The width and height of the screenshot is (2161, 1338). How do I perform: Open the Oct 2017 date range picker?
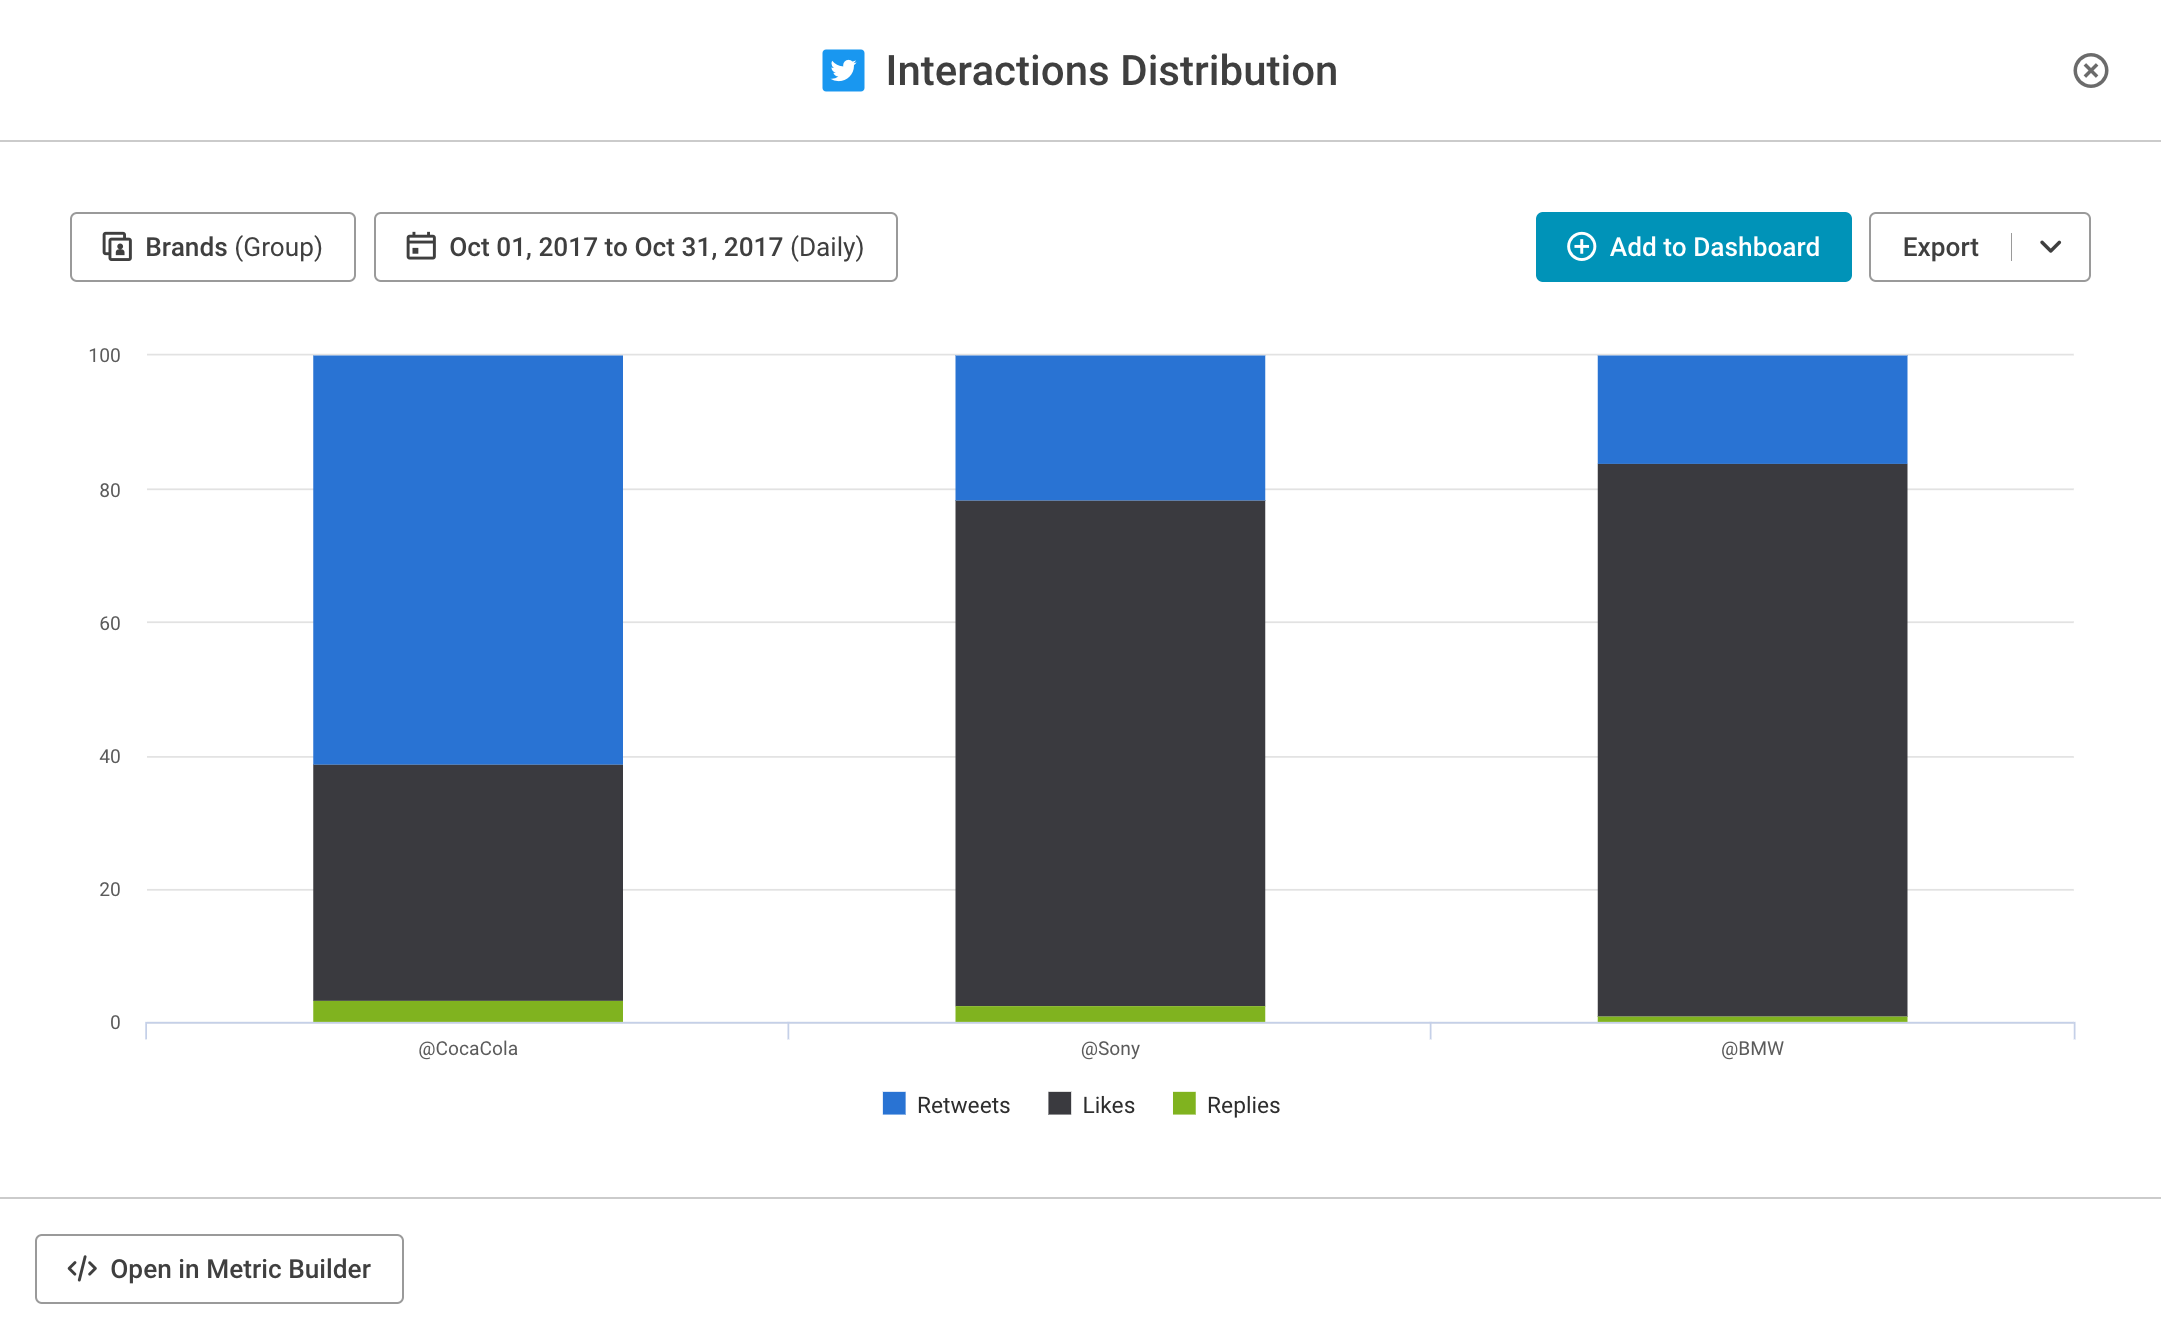click(x=636, y=247)
